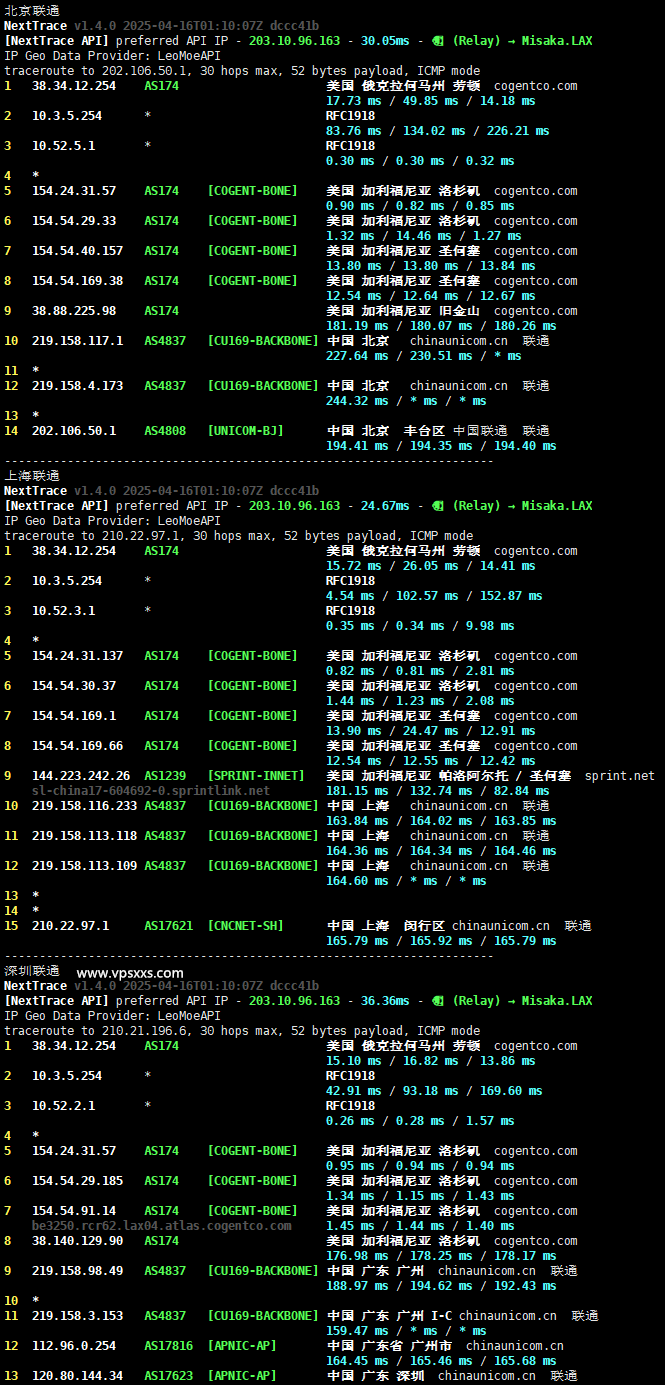Select the AS4808 number
This screenshot has height=1385, width=665.
(x=165, y=431)
